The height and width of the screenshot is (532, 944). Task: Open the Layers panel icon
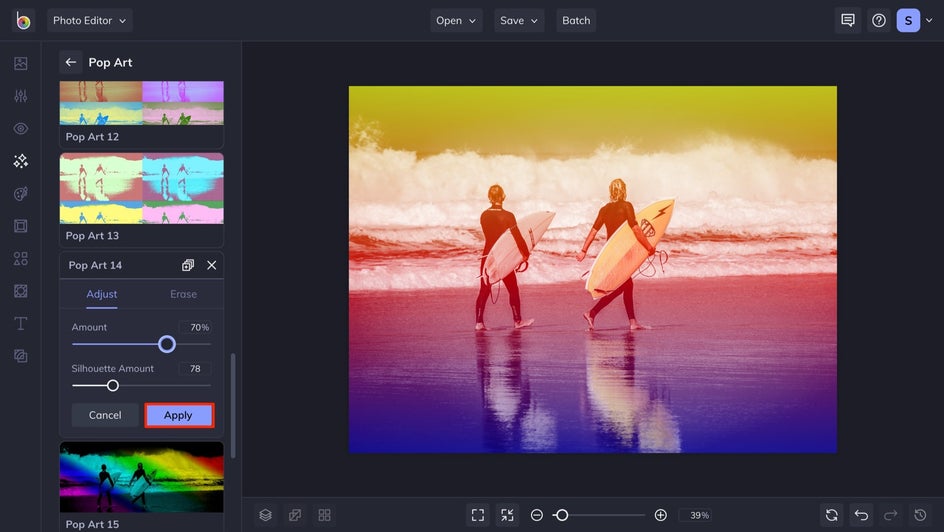pos(266,515)
